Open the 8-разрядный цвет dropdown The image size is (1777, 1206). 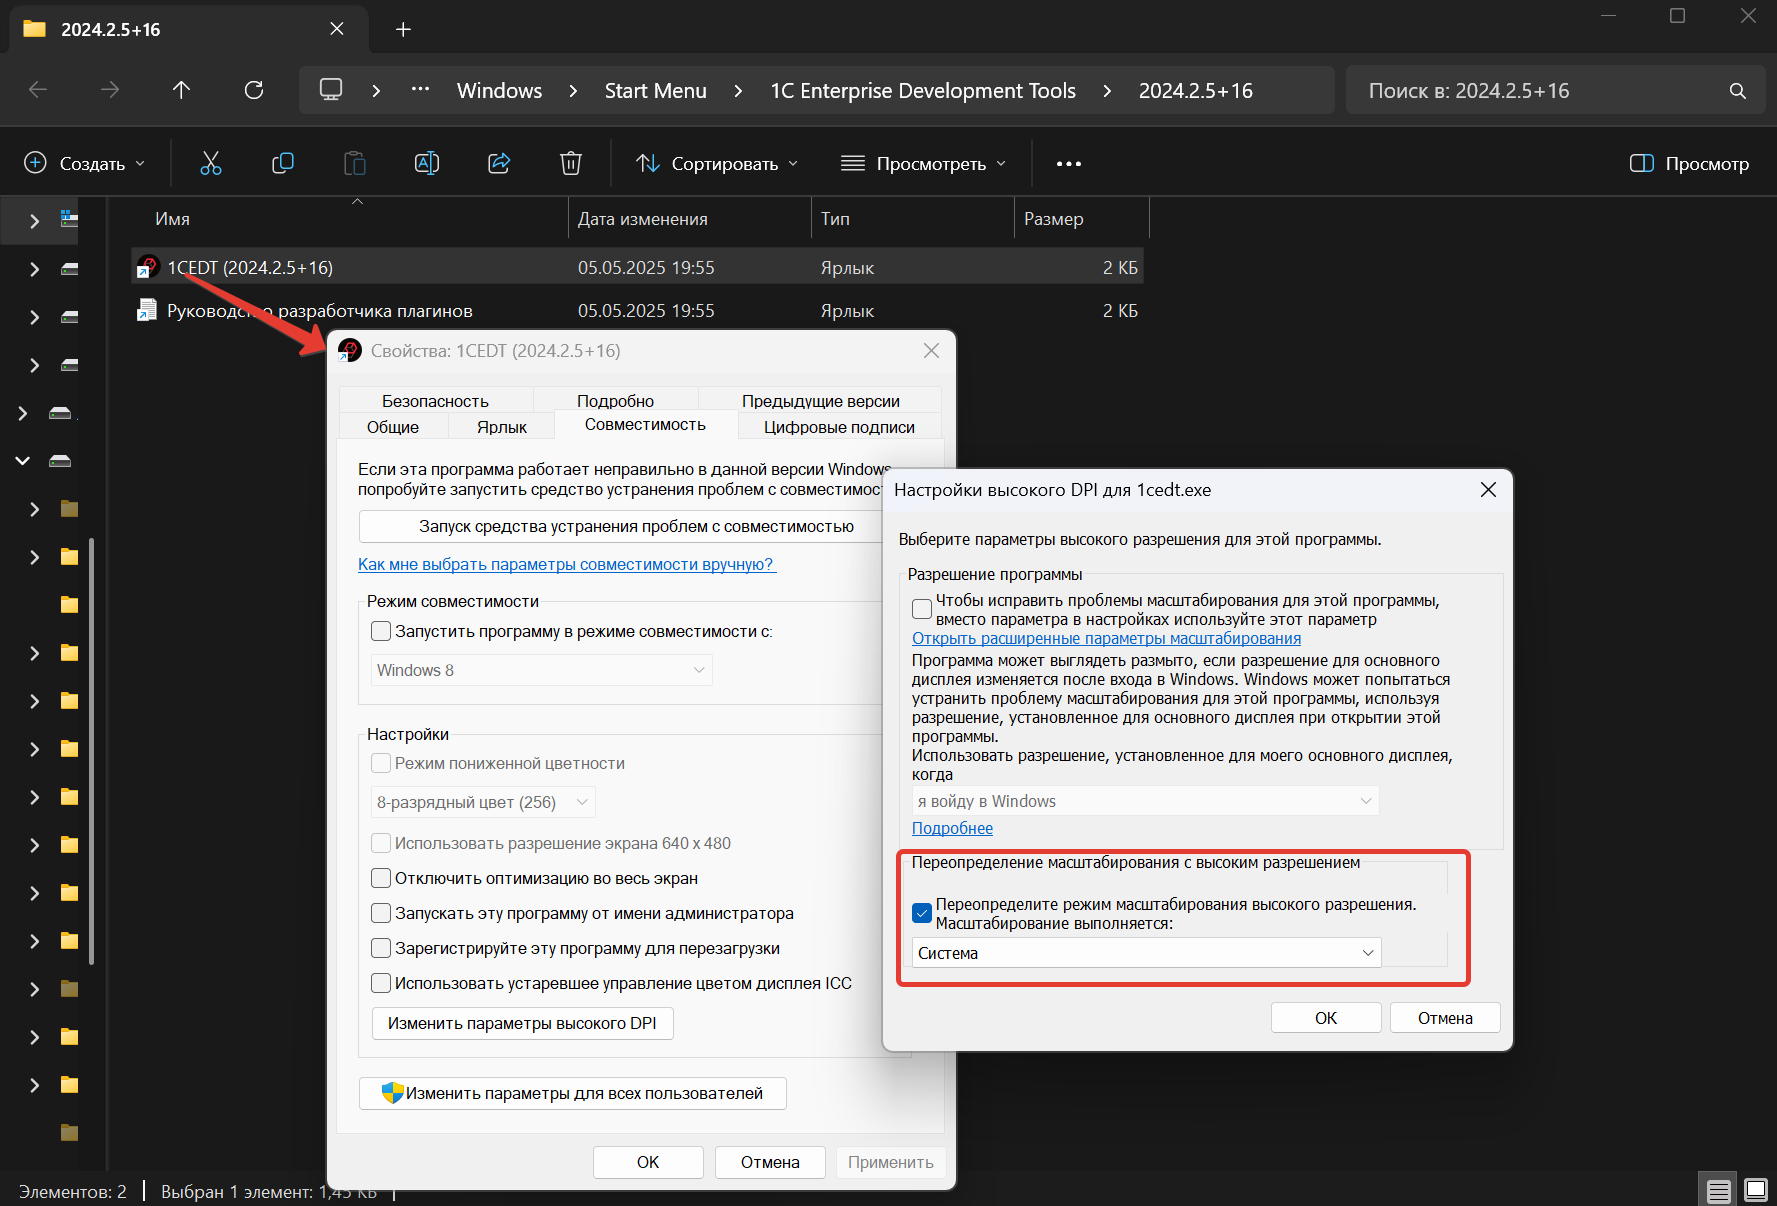click(x=483, y=802)
